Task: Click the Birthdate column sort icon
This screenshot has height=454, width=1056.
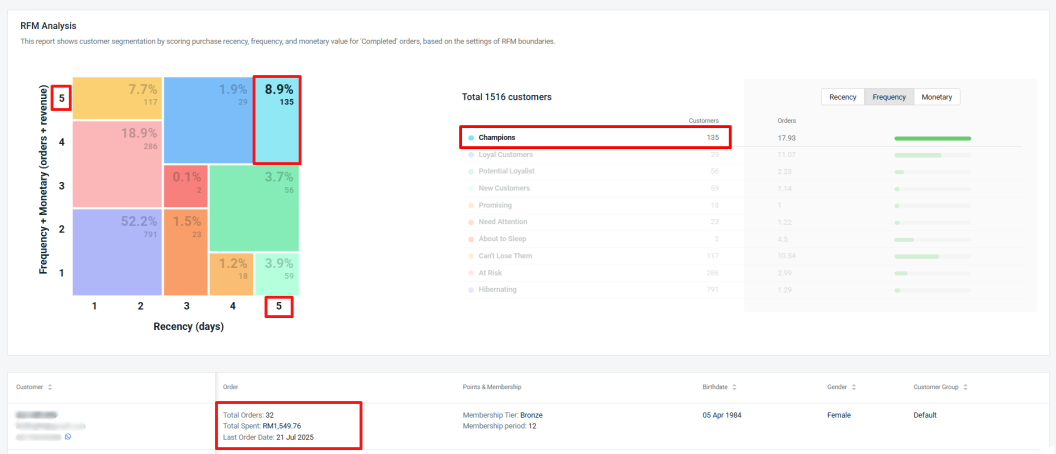Action: [735, 387]
